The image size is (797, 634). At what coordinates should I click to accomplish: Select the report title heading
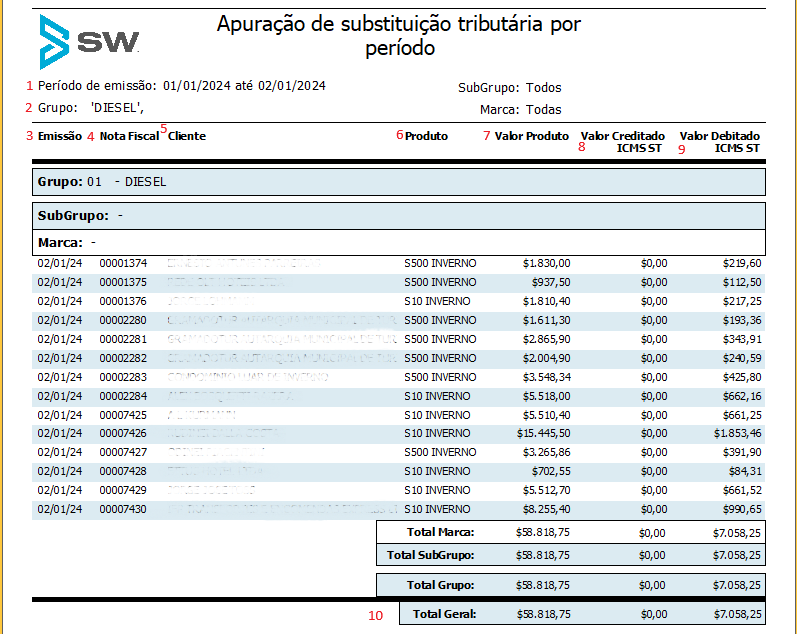tap(399, 36)
